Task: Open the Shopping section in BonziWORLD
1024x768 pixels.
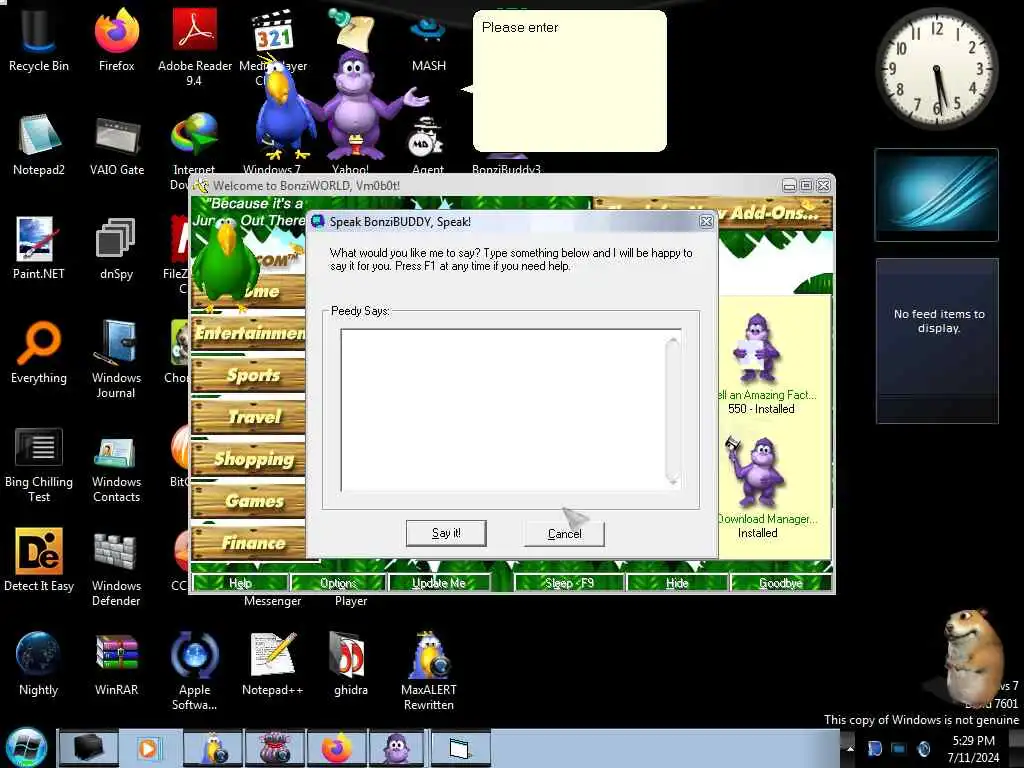Action: [x=249, y=459]
